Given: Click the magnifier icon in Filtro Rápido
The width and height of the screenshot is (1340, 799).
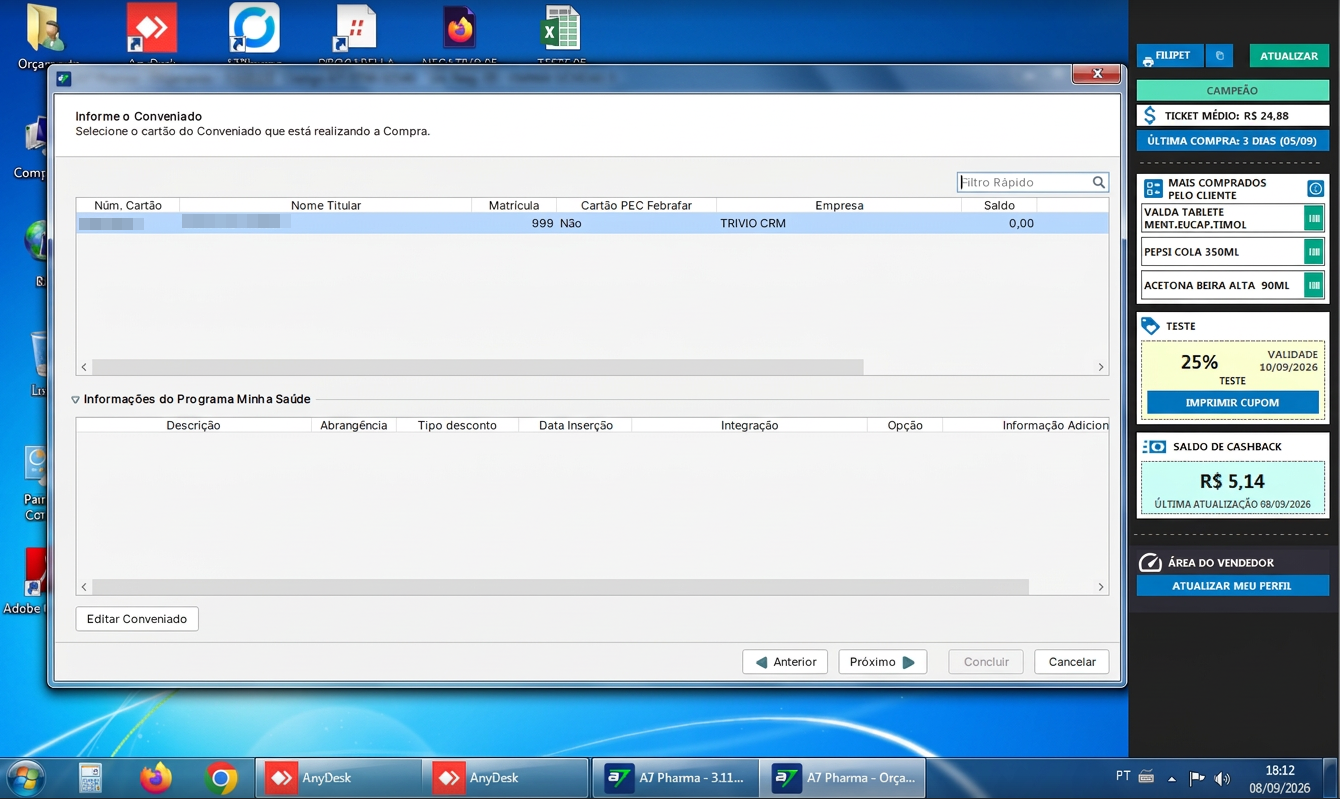Looking at the screenshot, I should 1098,182.
